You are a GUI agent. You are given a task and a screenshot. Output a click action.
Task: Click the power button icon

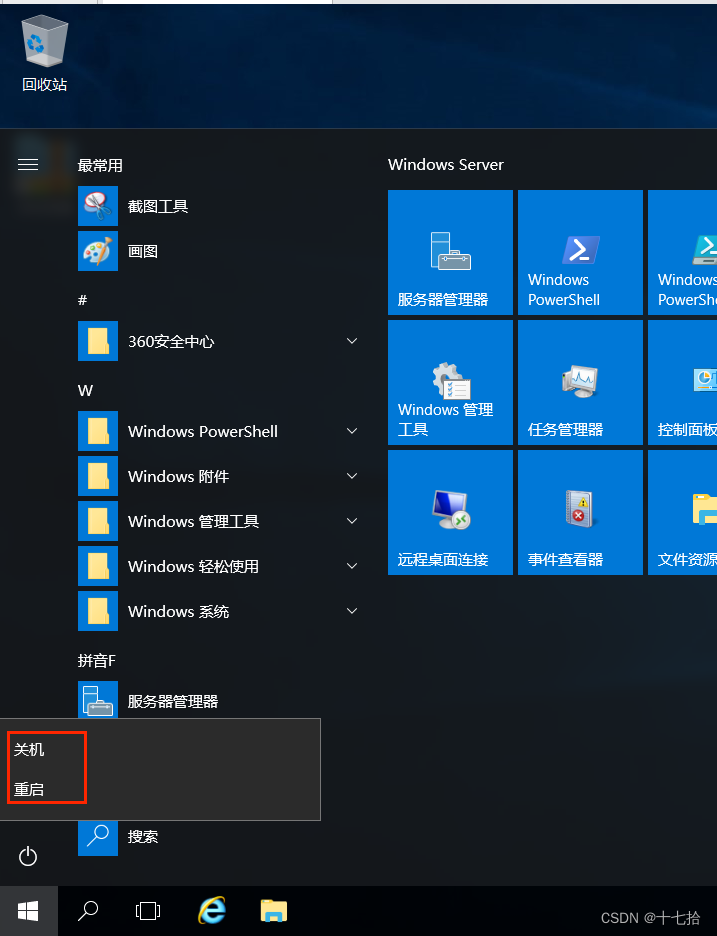pos(28,857)
